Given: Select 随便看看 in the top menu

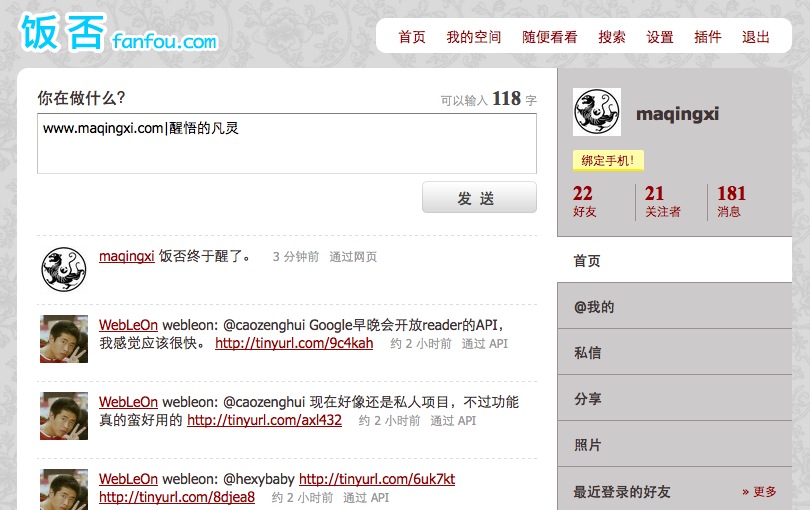Looking at the screenshot, I should click(x=550, y=37).
